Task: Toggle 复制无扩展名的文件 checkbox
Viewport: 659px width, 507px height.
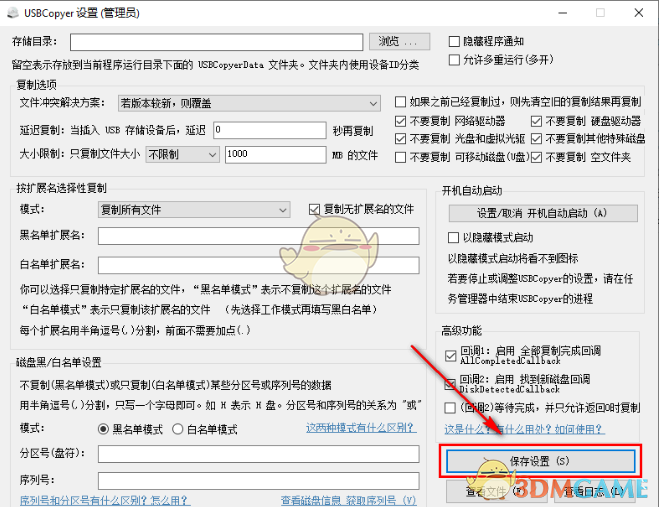Action: (x=314, y=209)
